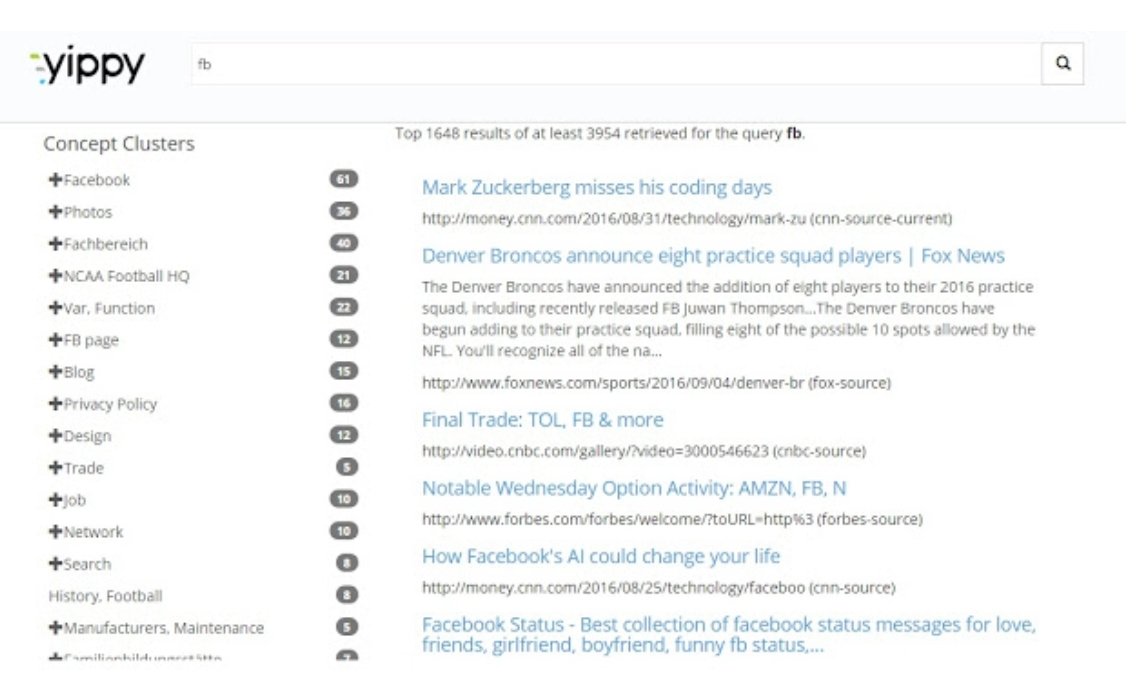Open Mark Zuckerberg misses his coding days
Image resolution: width=1143 pixels, height=690 pixels.
point(596,187)
